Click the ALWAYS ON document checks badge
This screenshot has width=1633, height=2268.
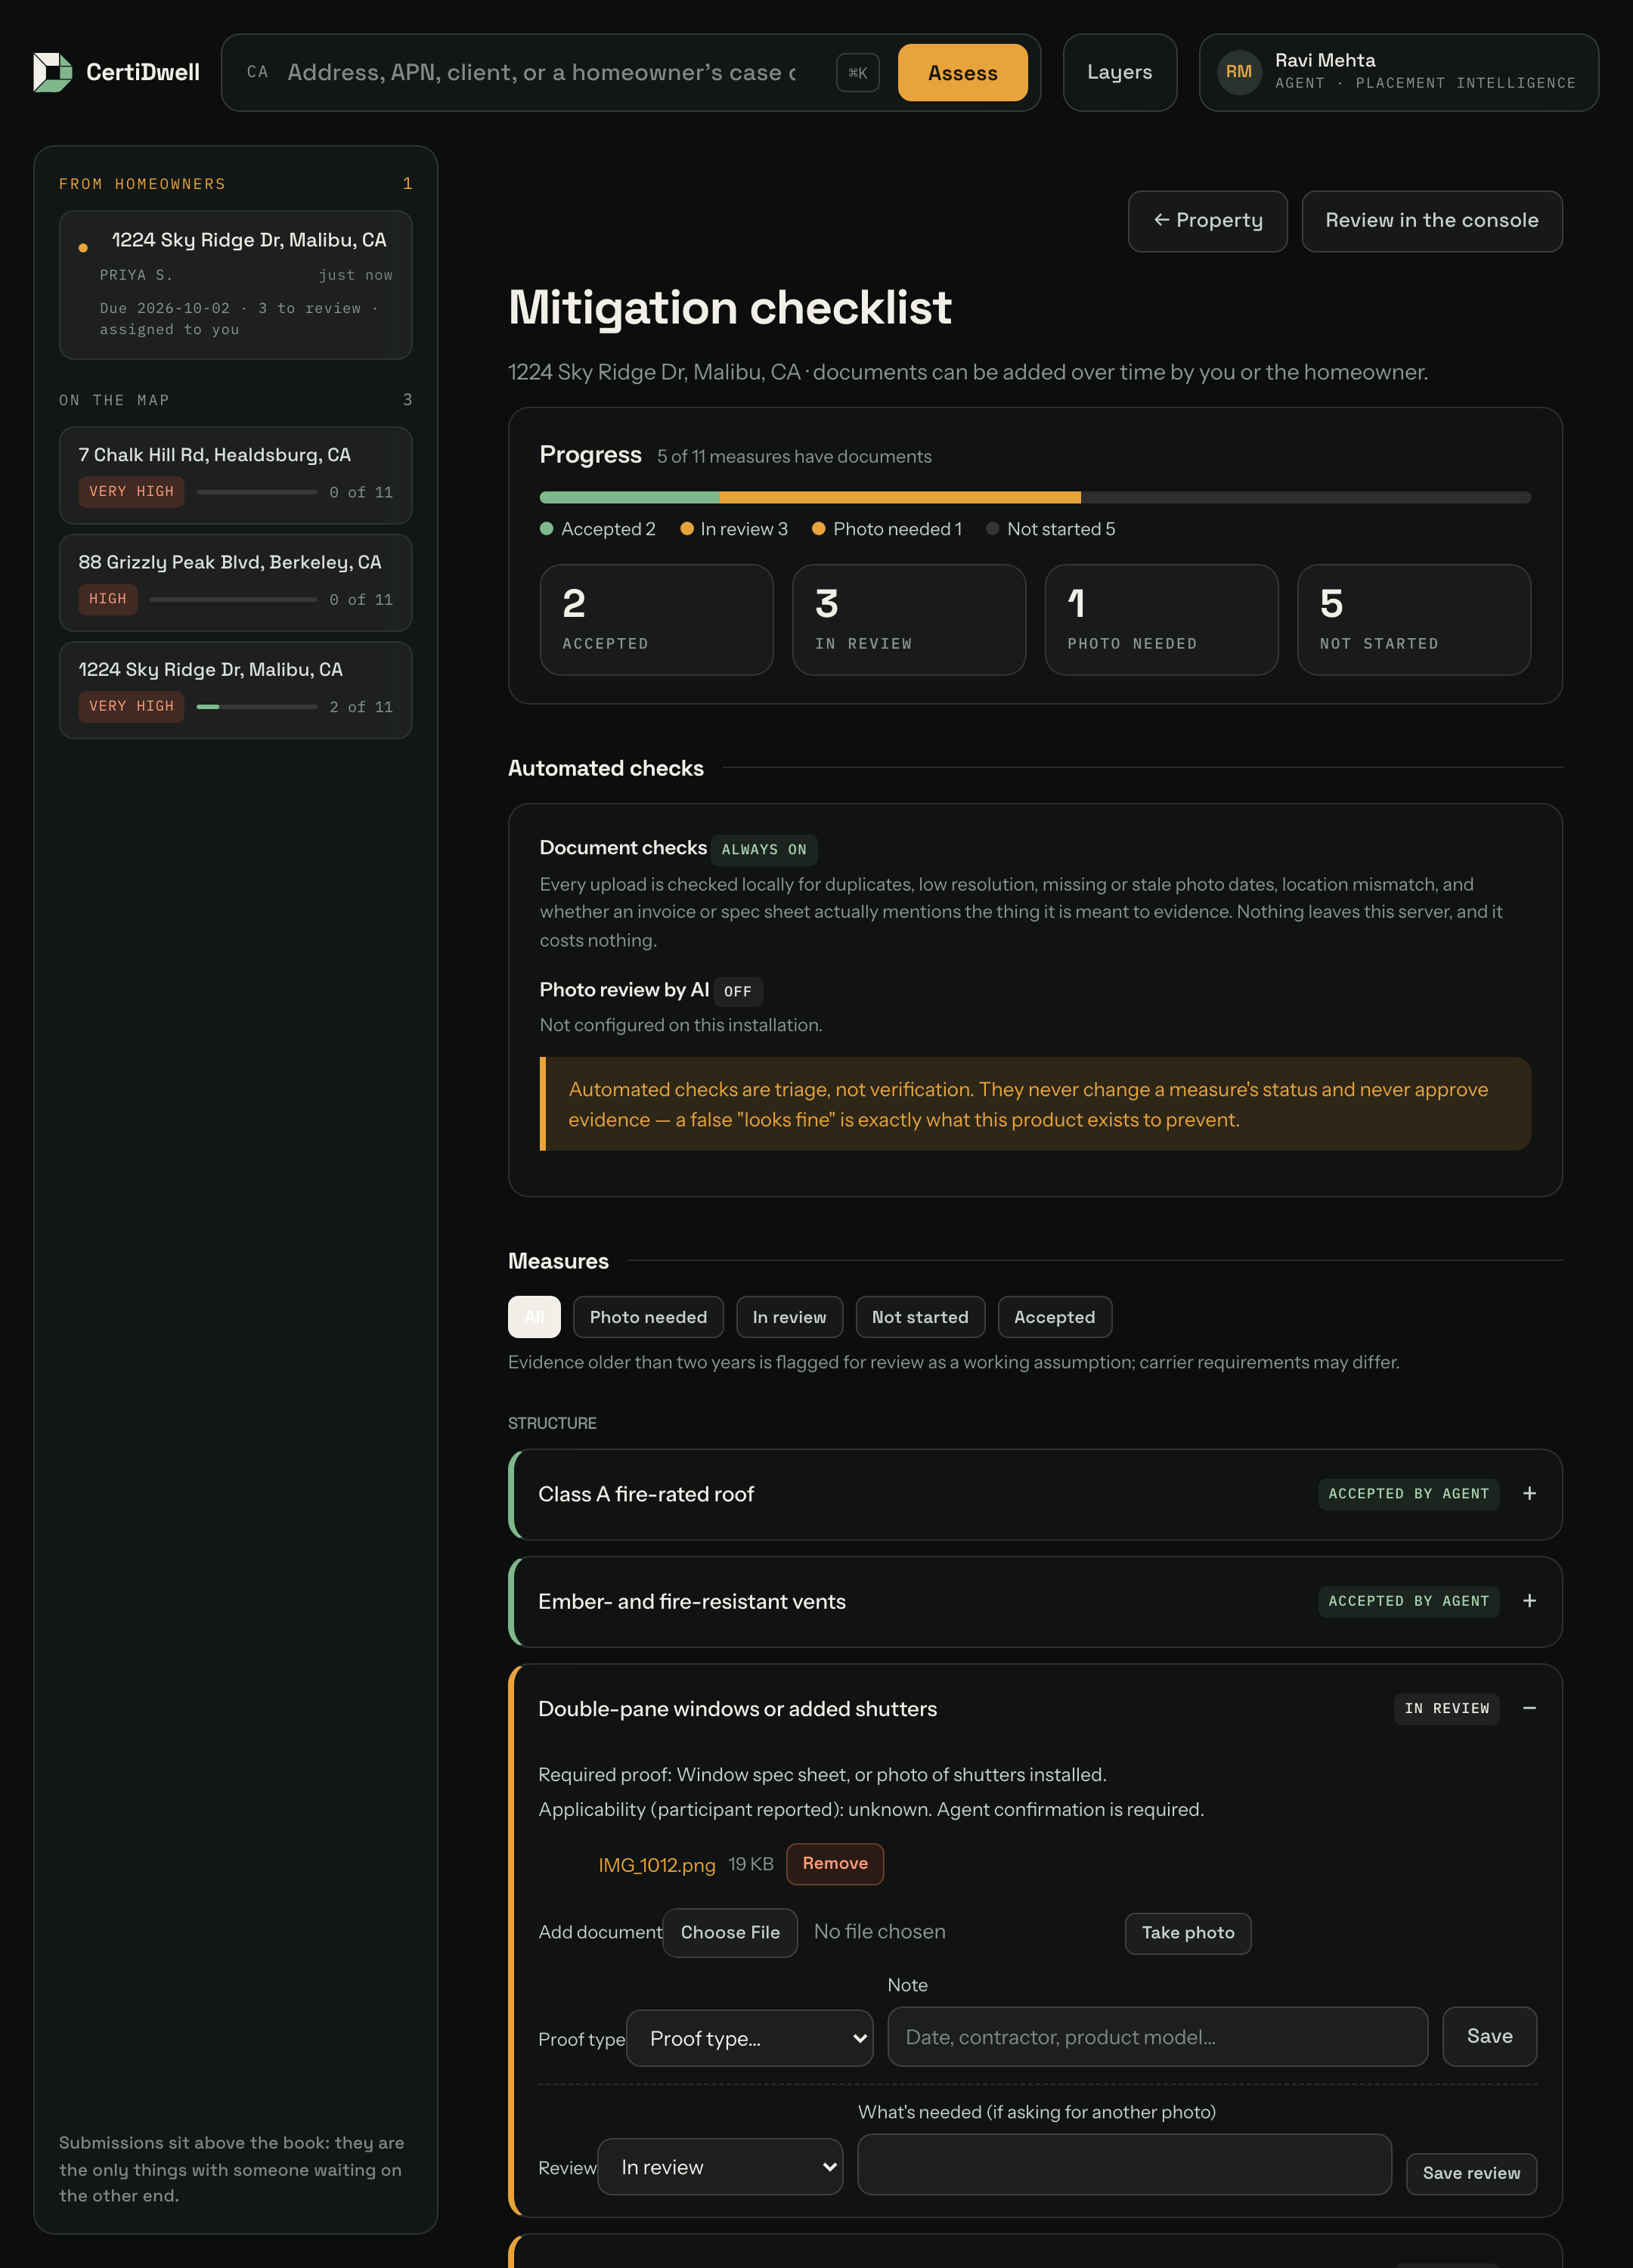tap(764, 849)
